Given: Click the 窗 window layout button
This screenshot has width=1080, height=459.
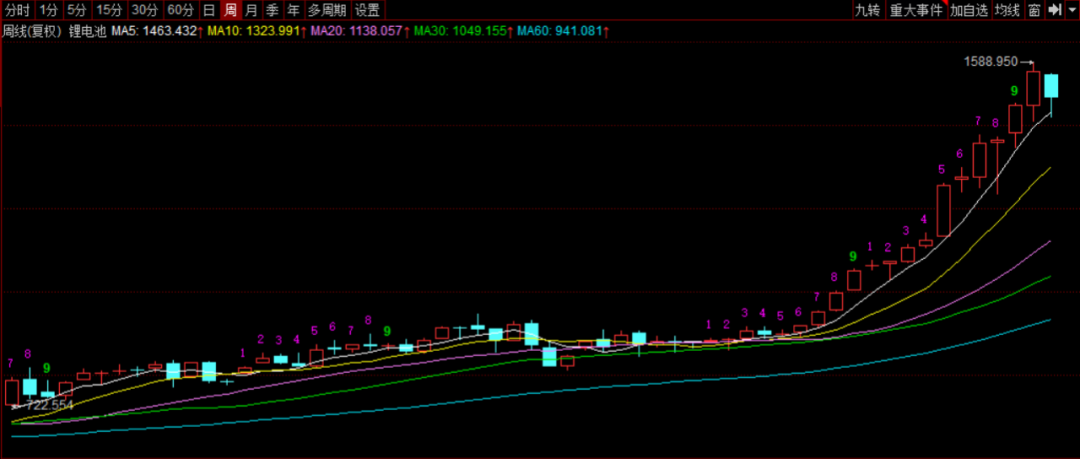Looking at the screenshot, I should click(1034, 10).
